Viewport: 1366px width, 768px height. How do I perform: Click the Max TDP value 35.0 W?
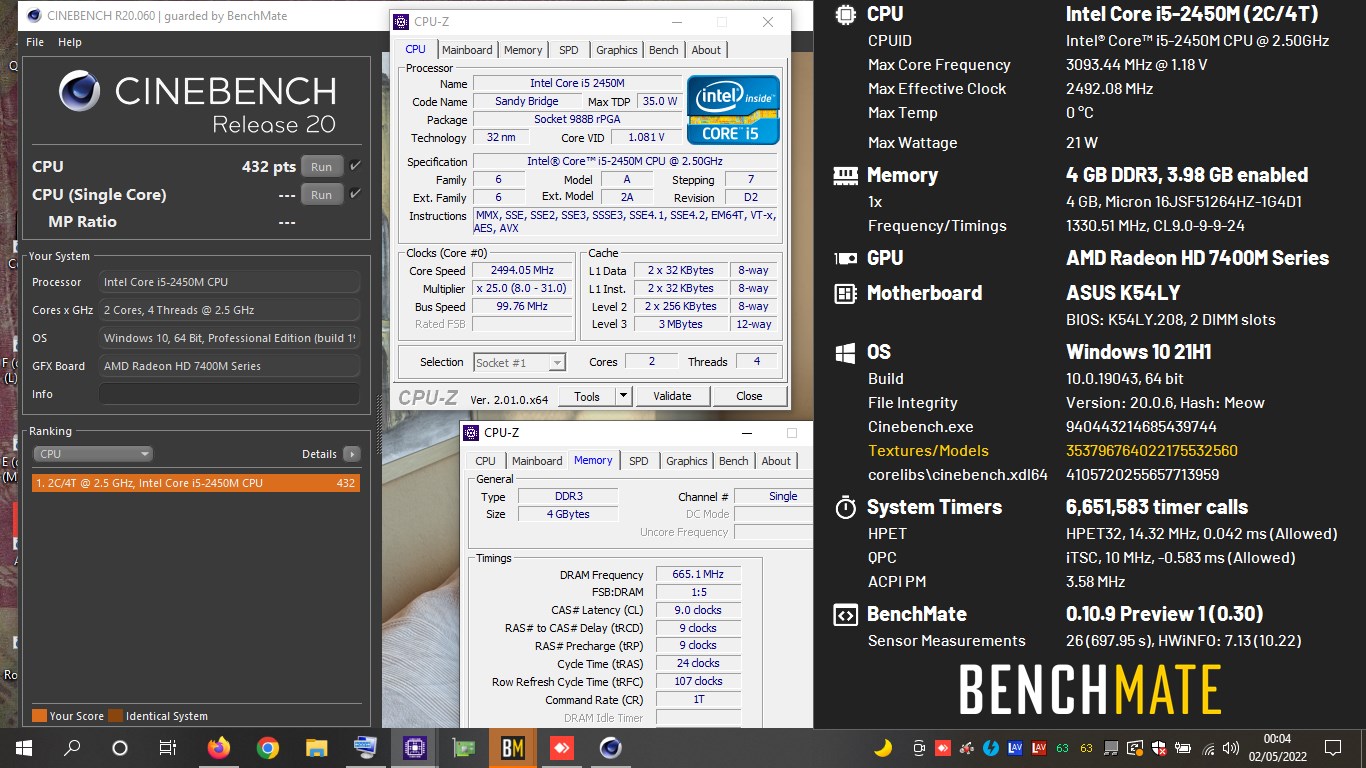tap(660, 101)
